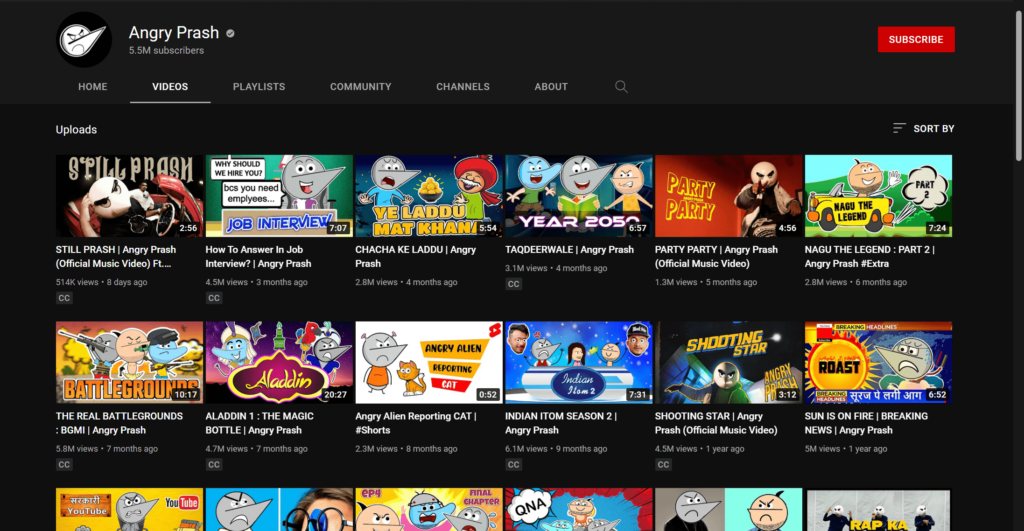
Task: Click CC badge under STILL PRASH video
Action: point(64,298)
